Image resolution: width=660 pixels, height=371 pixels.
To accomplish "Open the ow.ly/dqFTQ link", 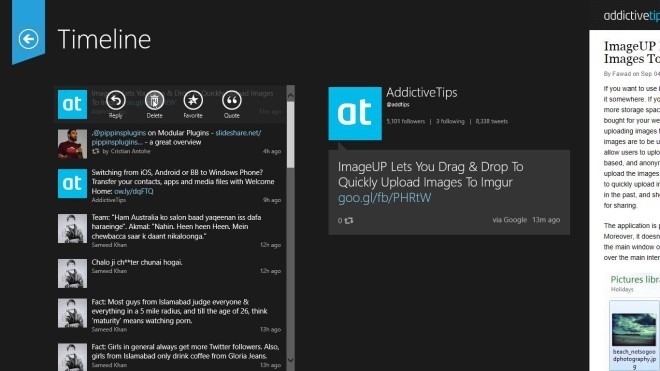I will pyautogui.click(x=133, y=191).
